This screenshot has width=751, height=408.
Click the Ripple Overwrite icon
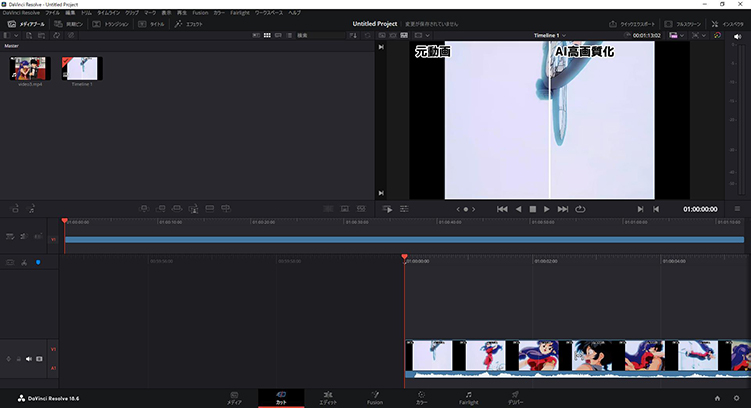click(177, 209)
